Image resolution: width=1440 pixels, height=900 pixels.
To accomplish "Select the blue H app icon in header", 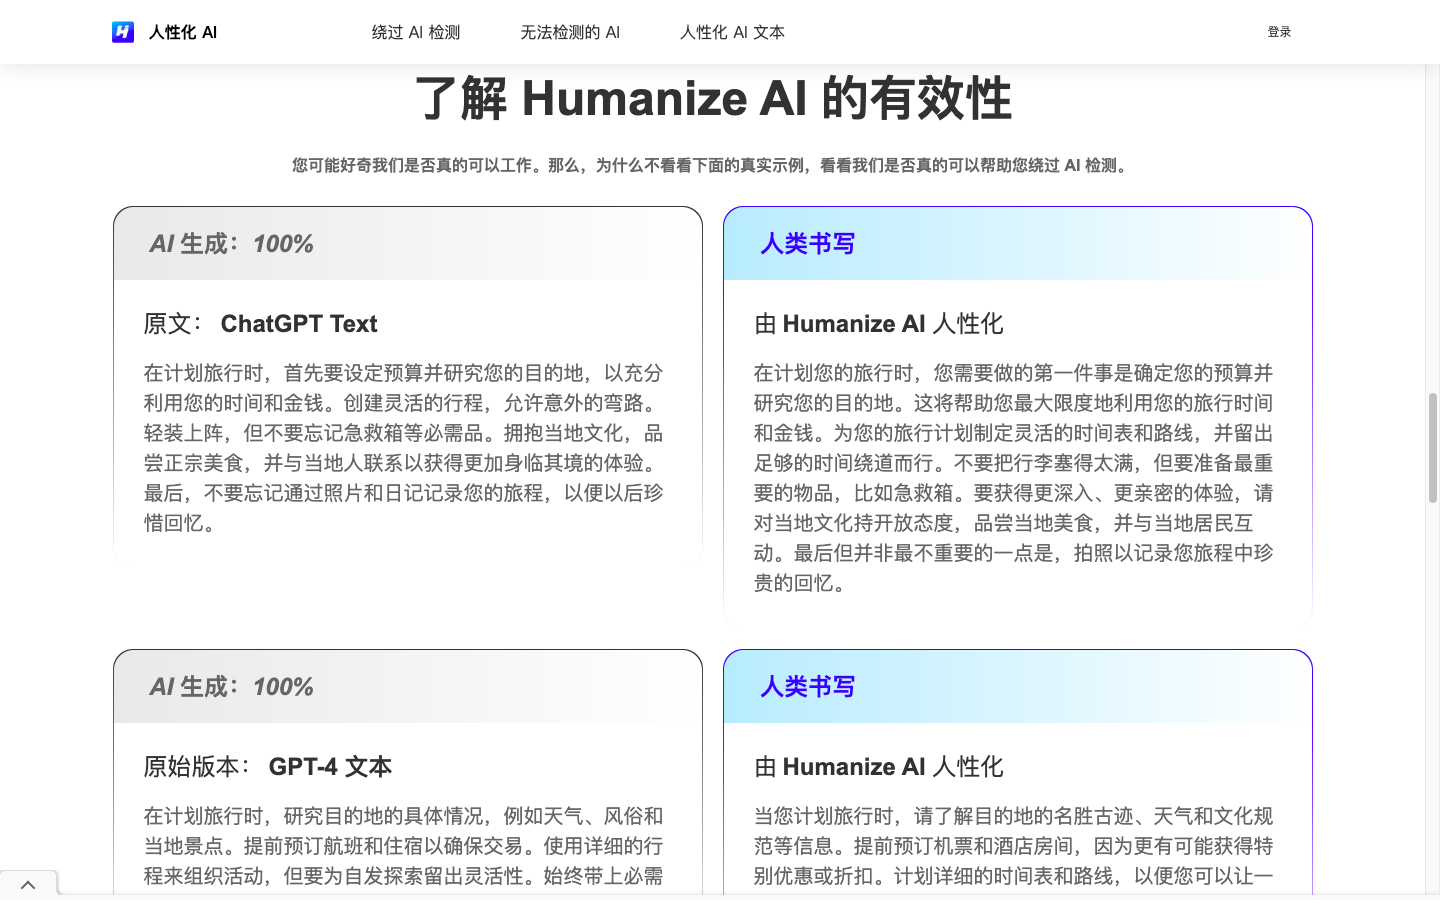I will tap(122, 31).
